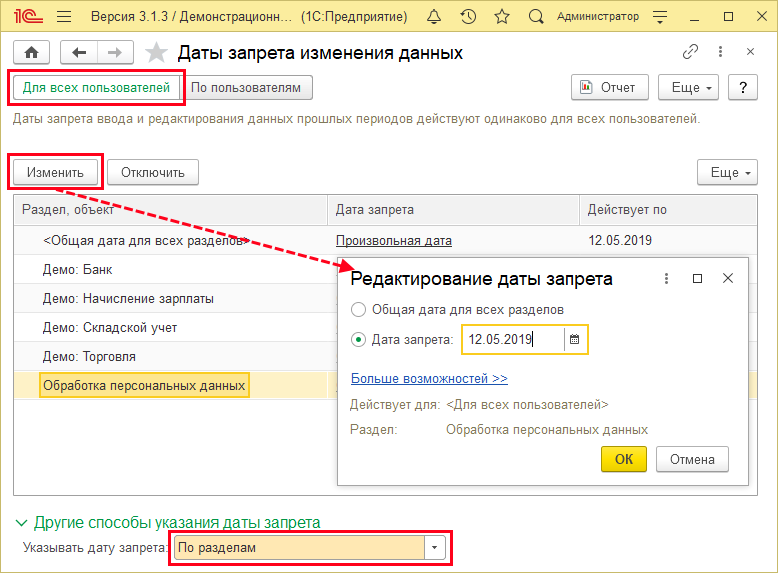Click Администратор user name
Image resolution: width=778 pixels, height=573 pixels.
598,17
